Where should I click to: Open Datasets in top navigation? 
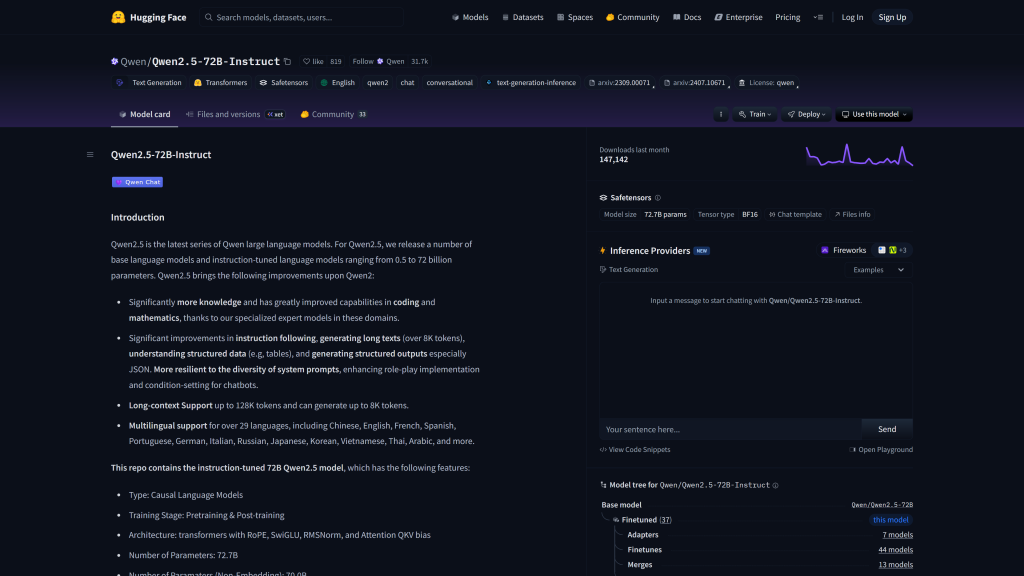click(522, 18)
